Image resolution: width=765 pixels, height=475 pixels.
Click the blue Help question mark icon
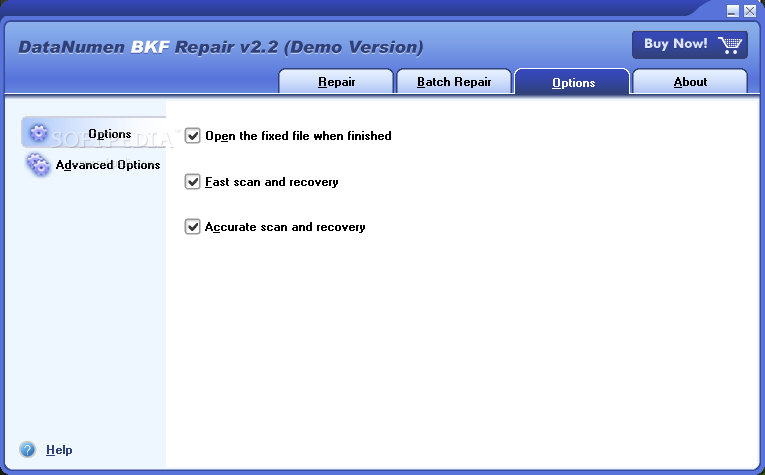coord(28,449)
